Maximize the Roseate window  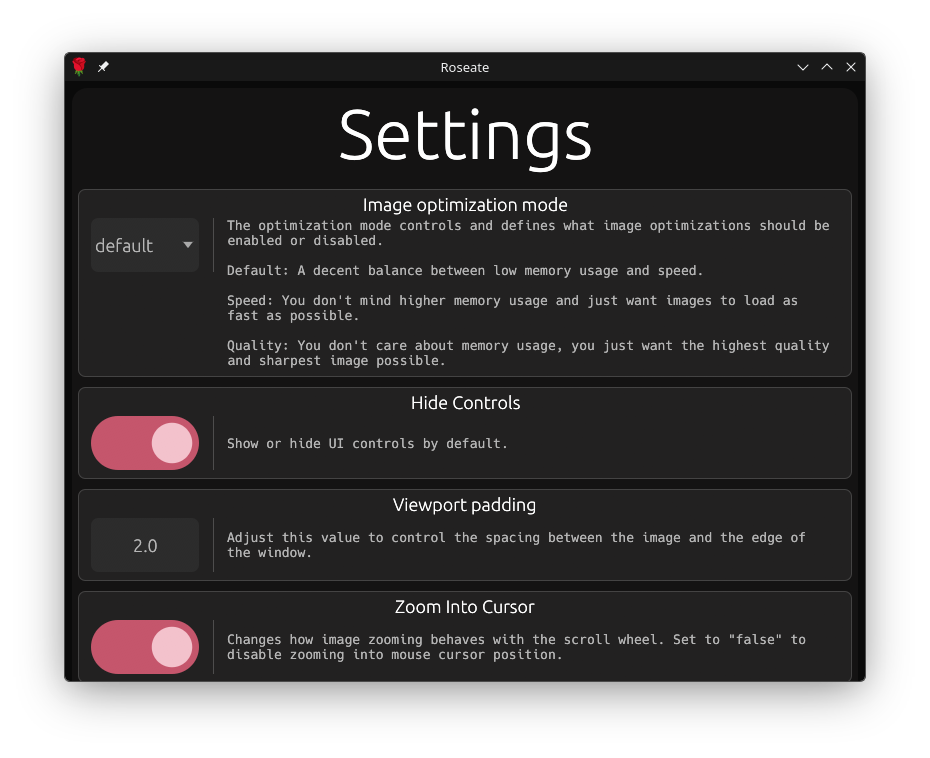826,67
